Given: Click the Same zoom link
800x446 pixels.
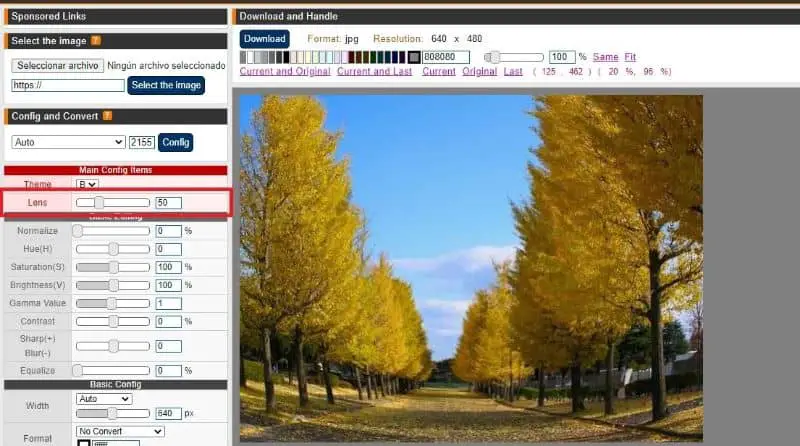Looking at the screenshot, I should [606, 57].
